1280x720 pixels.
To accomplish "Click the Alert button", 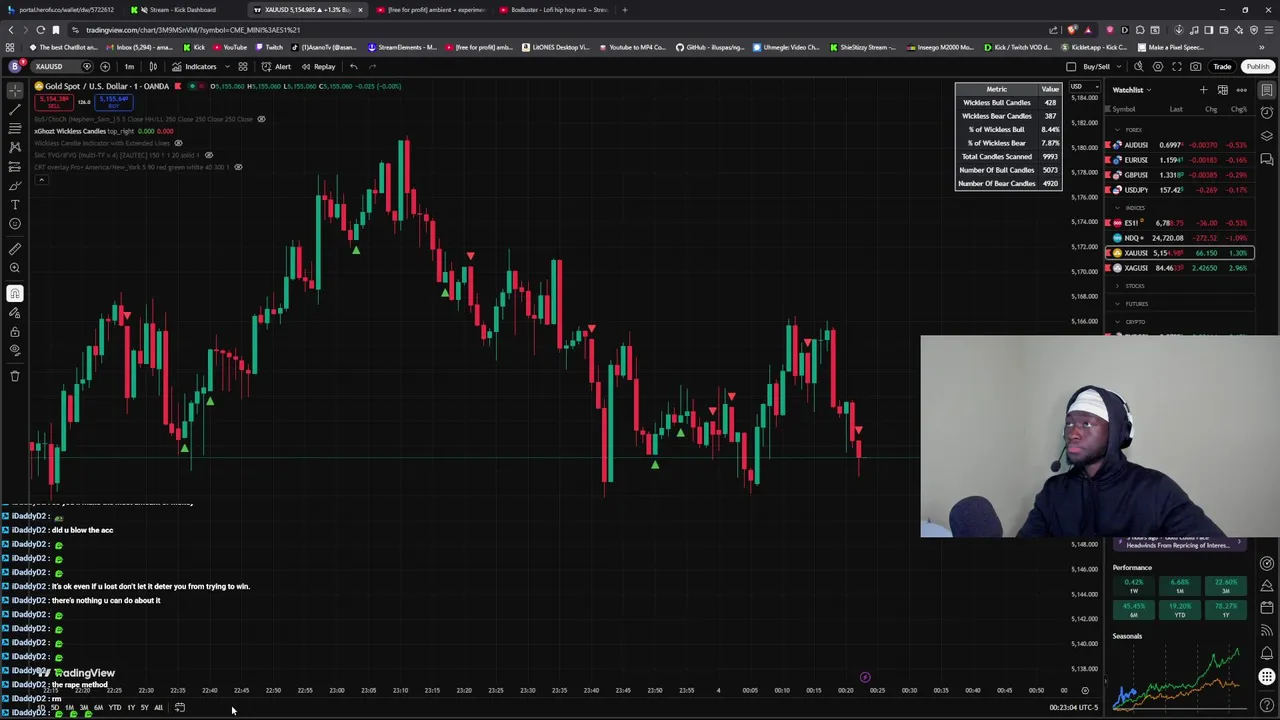I will [277, 66].
